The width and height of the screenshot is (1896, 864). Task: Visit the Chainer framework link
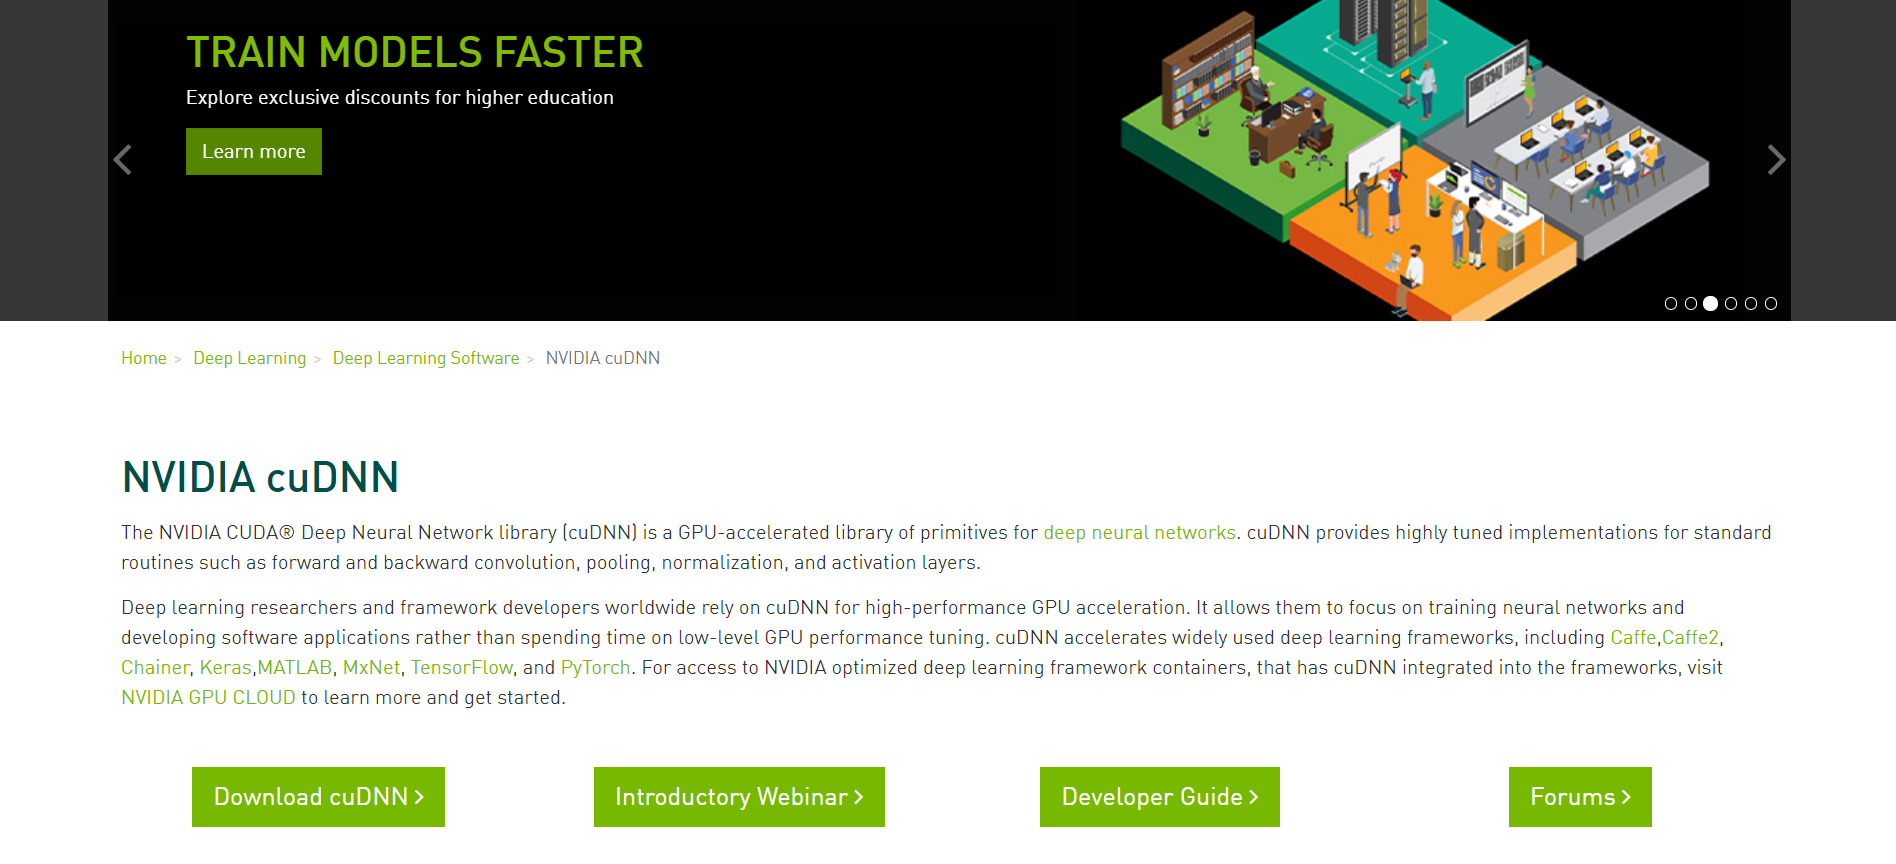[155, 668]
